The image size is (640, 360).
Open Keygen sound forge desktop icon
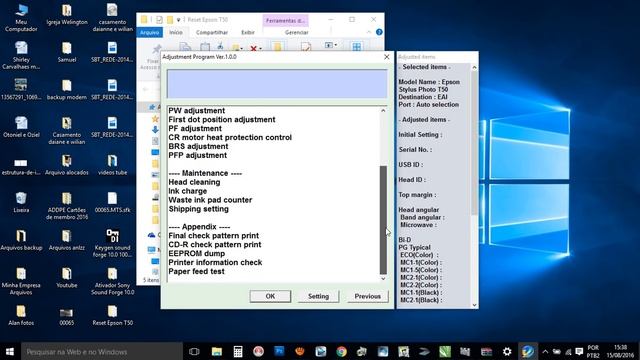coord(112,243)
